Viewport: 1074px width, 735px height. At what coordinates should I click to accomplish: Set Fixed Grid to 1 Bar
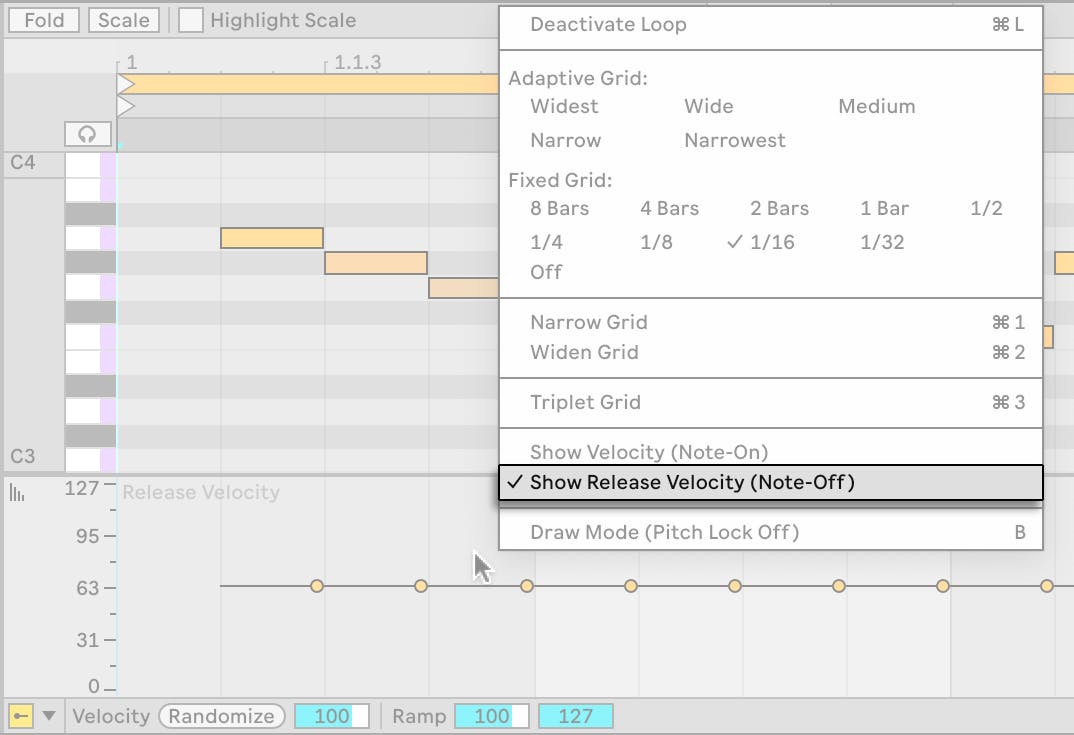pos(884,208)
